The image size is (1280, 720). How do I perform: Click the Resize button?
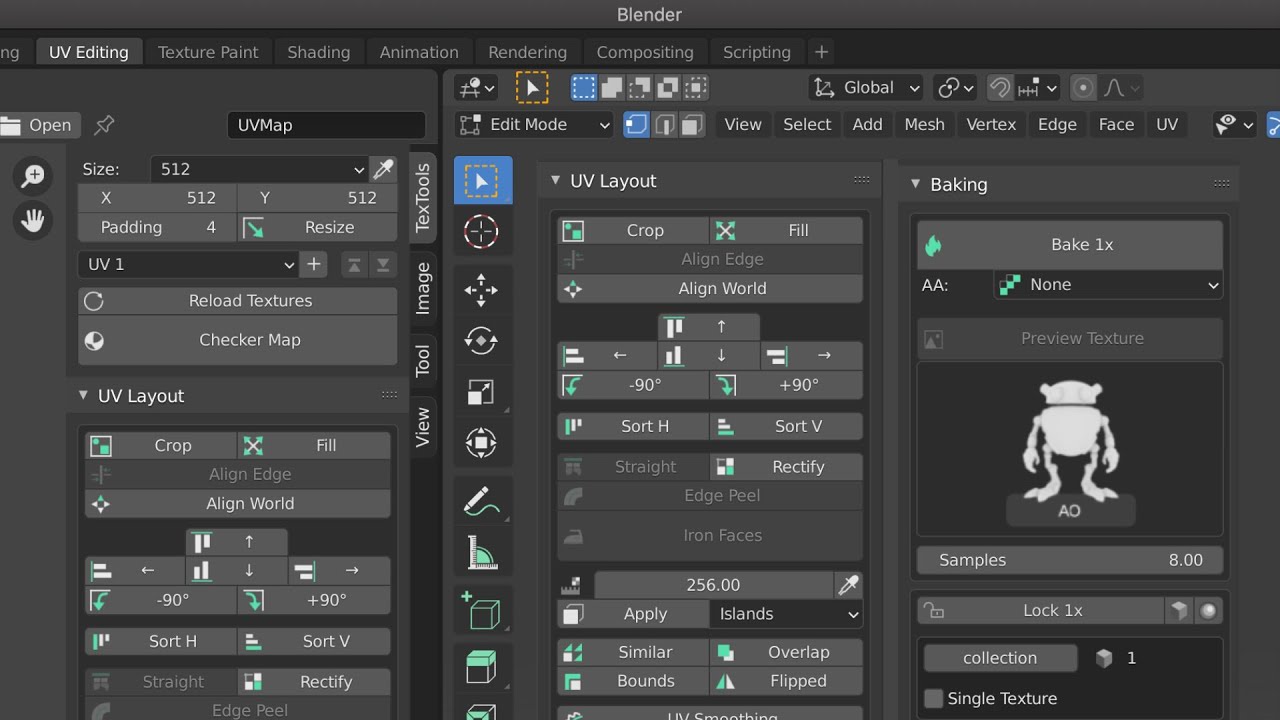(x=318, y=227)
